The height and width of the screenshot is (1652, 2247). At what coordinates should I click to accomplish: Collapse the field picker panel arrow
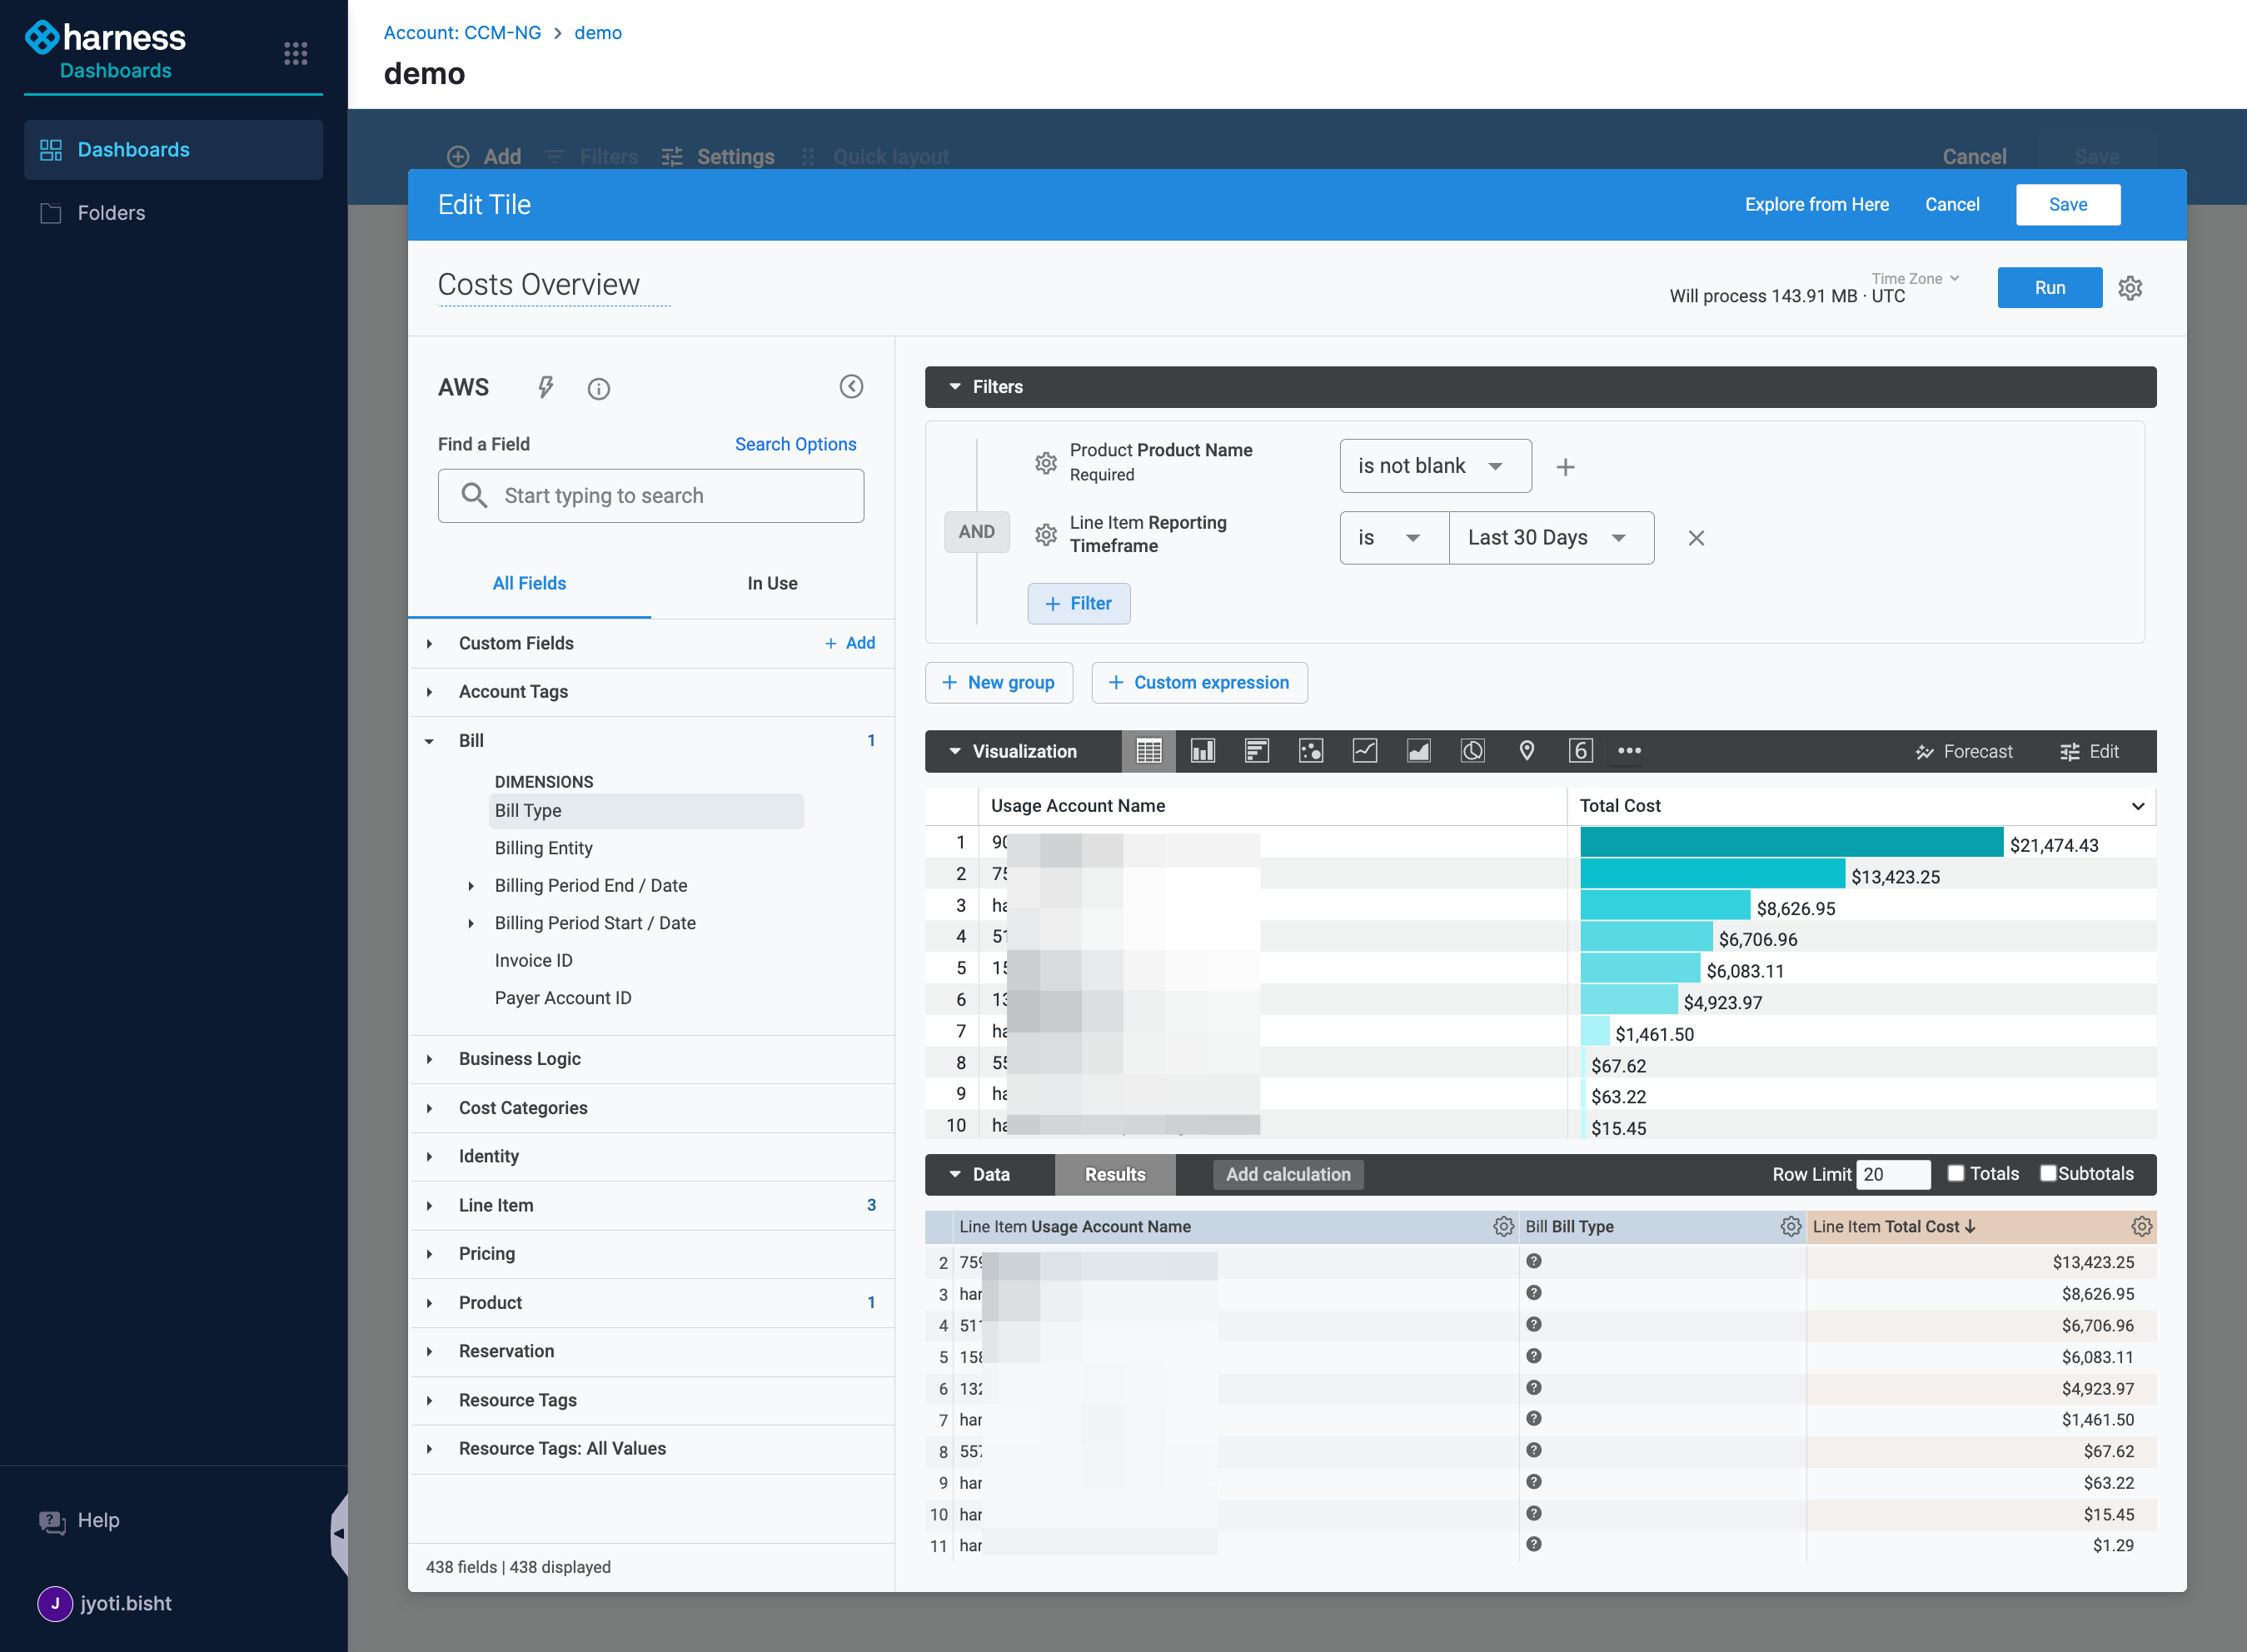[851, 387]
